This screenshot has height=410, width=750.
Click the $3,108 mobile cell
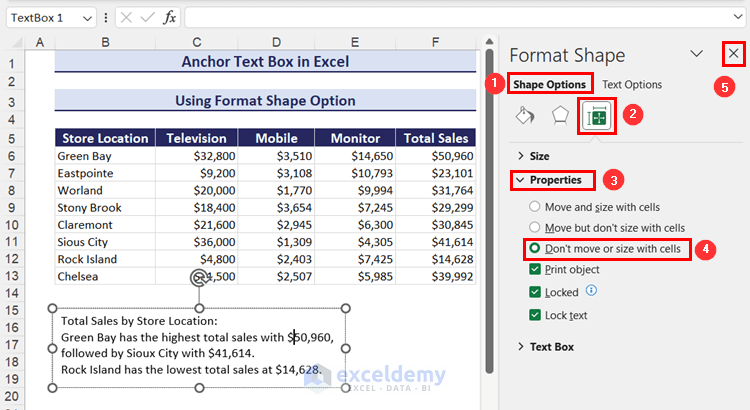[x=276, y=173]
